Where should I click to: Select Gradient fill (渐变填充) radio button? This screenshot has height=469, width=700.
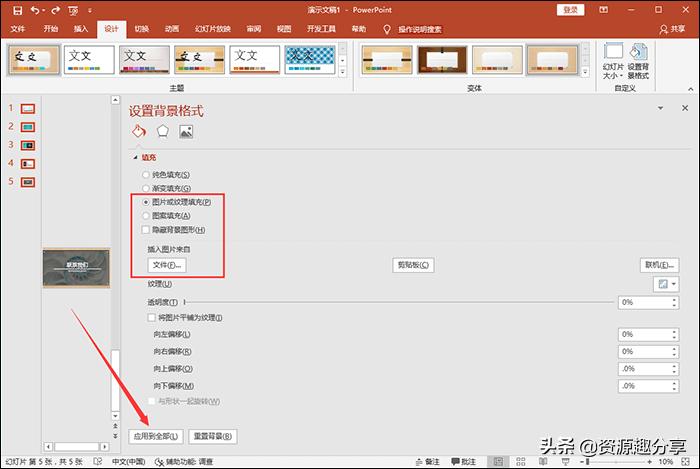[146, 188]
